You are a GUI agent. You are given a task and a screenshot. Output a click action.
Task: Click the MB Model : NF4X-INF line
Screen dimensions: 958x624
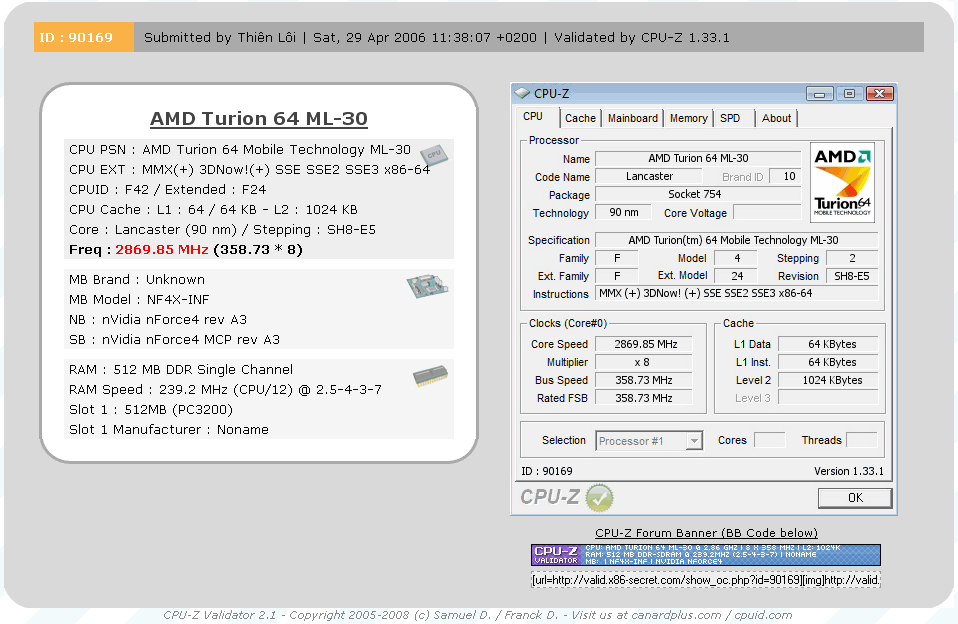click(139, 299)
